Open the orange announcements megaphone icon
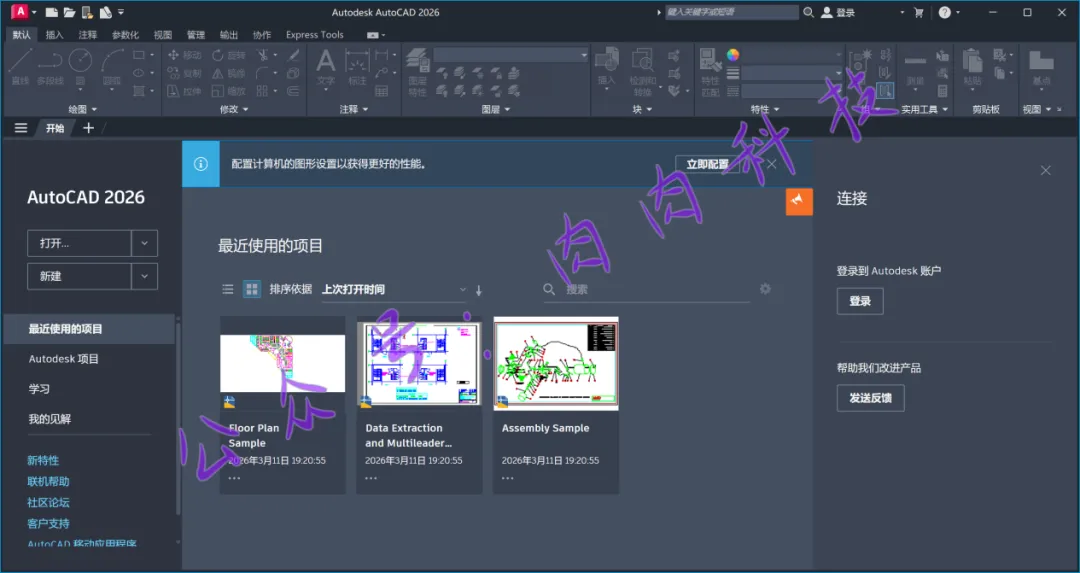 point(799,201)
